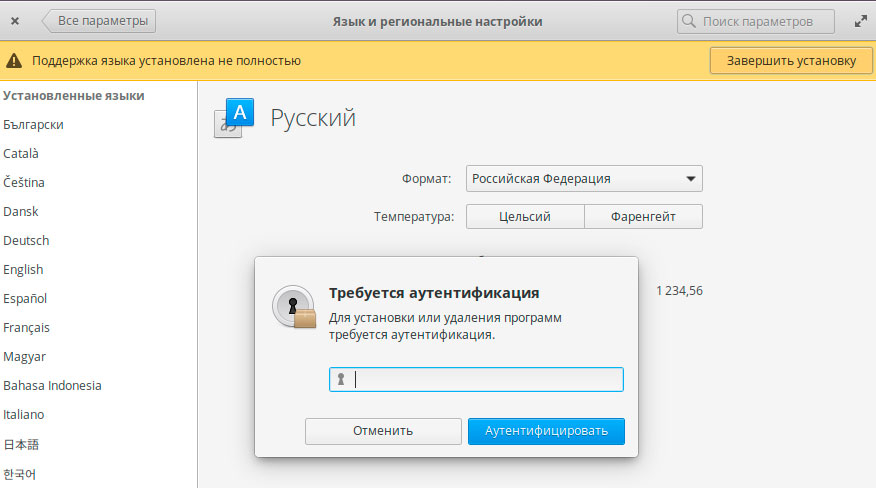This screenshot has width=876, height=488.
Task: Confirm with Аутентифицировать button
Action: [x=546, y=431]
